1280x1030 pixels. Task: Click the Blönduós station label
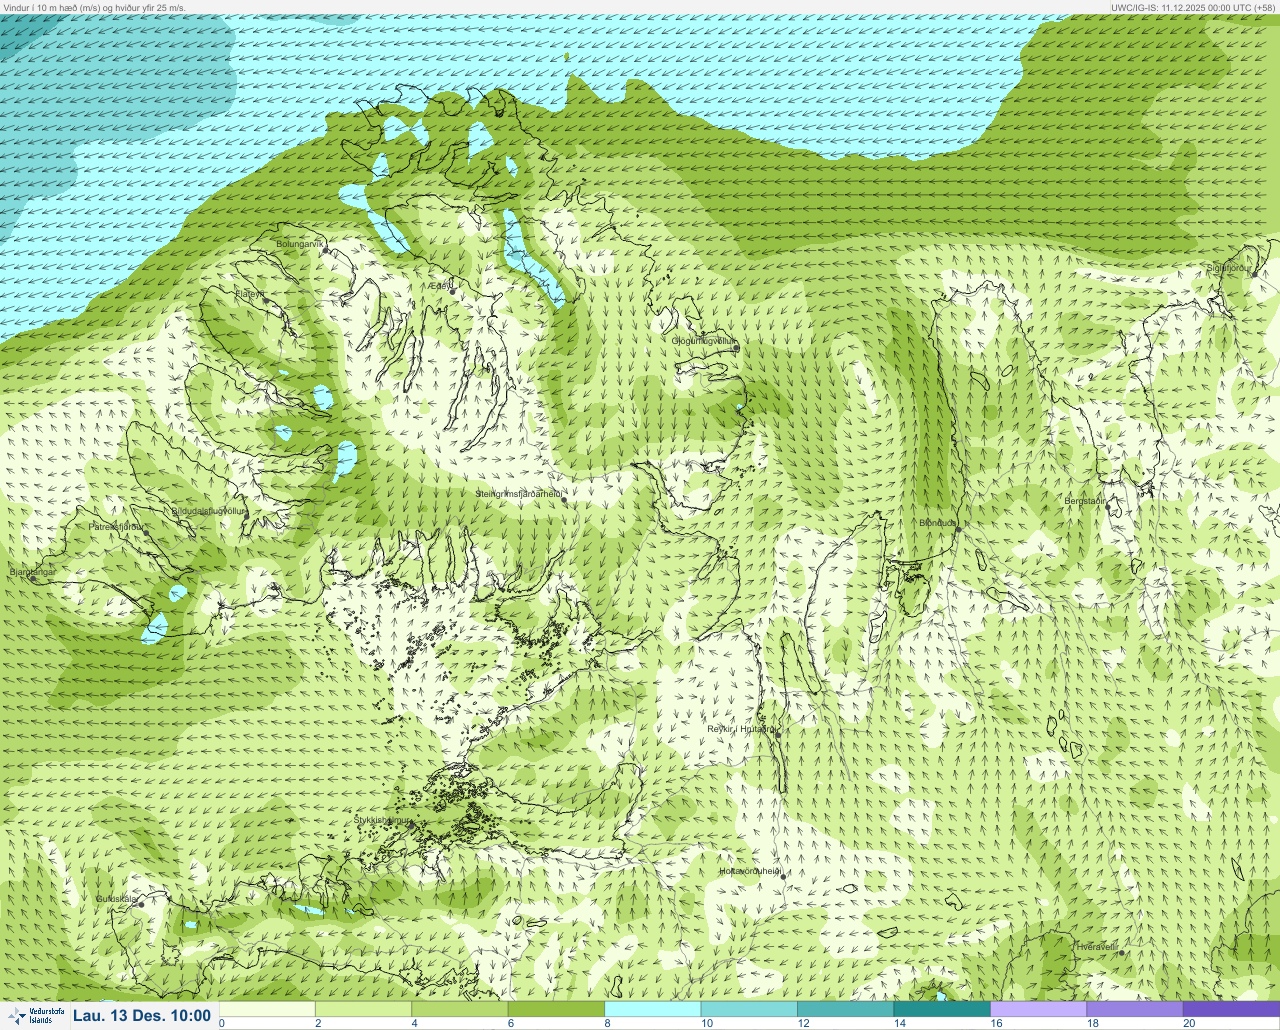(938, 523)
